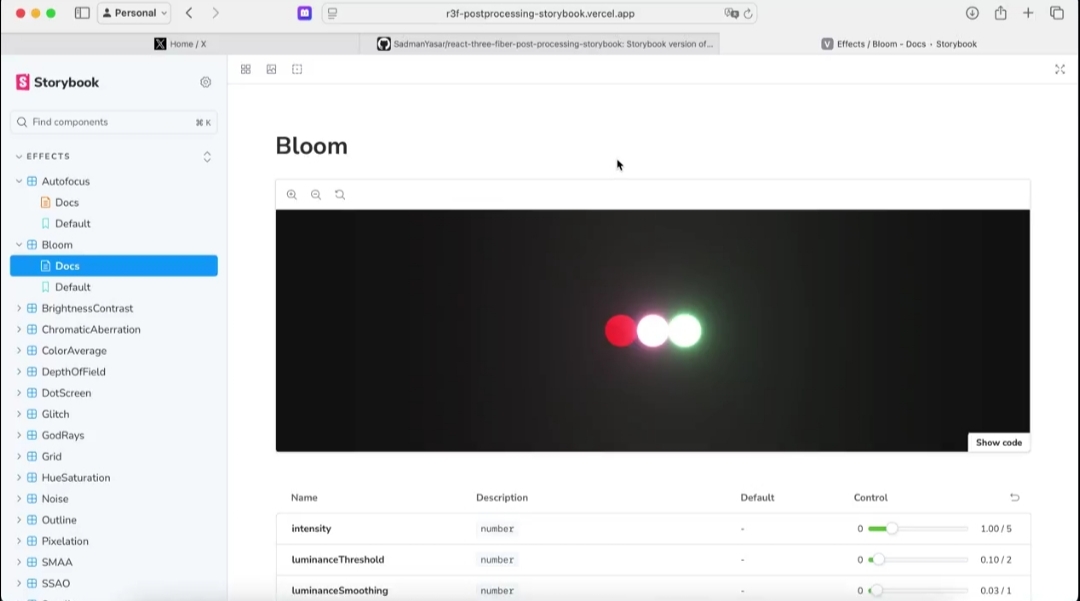The image size is (1080, 601).
Task: Click the Safari share icon
Action: [x=1000, y=13]
